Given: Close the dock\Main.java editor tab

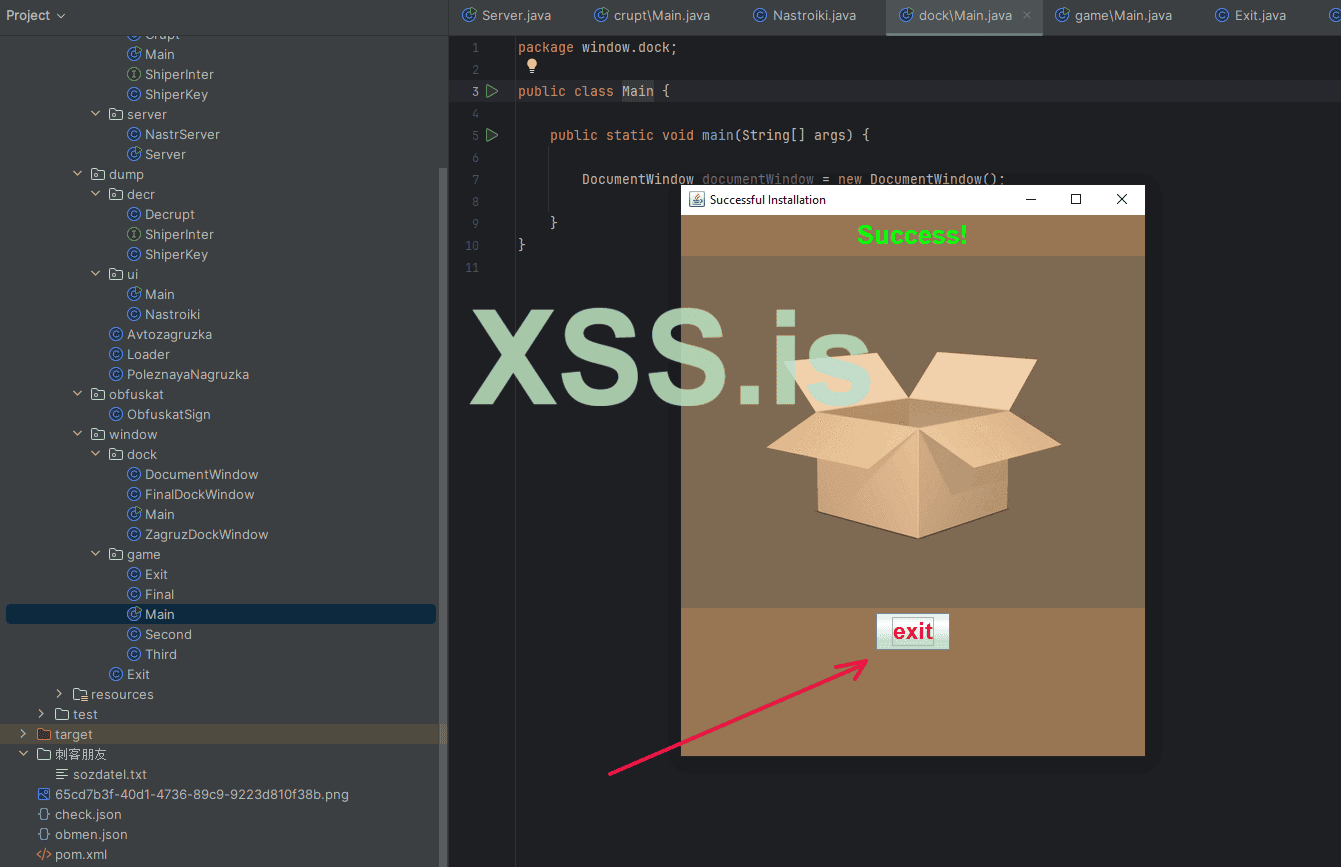Looking at the screenshot, I should [x=1027, y=15].
